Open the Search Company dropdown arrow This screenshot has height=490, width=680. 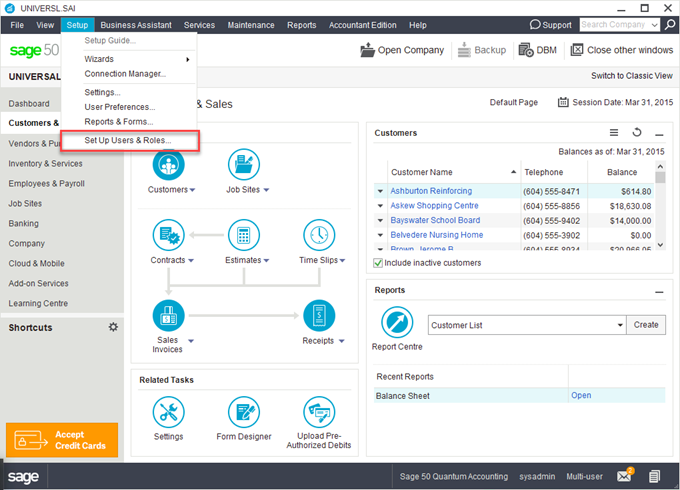655,25
